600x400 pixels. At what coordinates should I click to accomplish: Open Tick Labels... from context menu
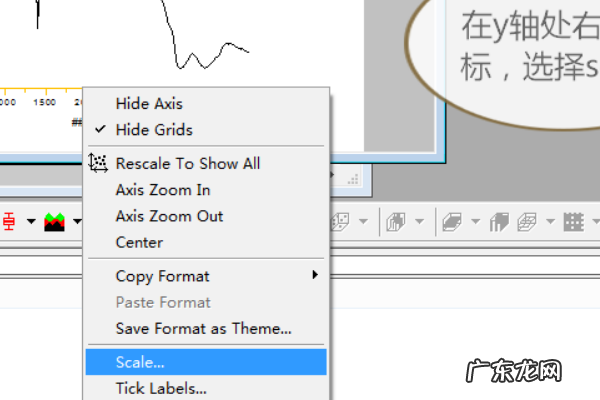point(160,388)
